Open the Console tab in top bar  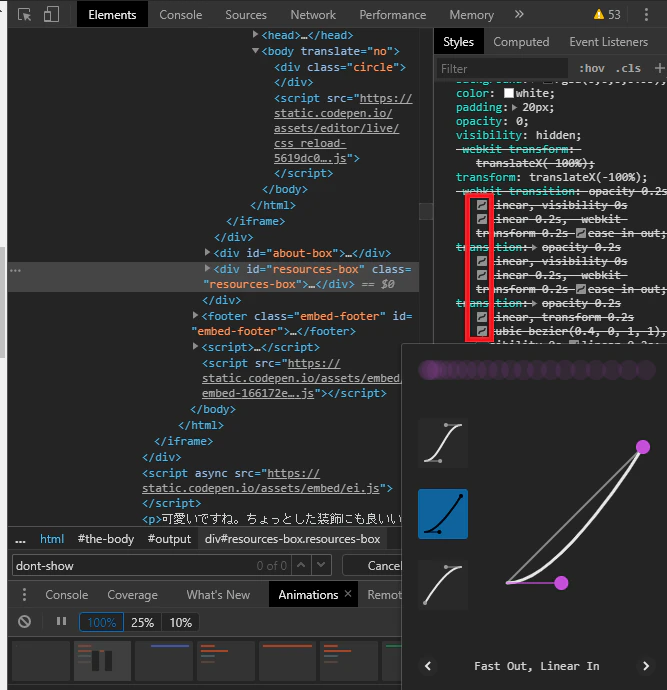(x=180, y=15)
